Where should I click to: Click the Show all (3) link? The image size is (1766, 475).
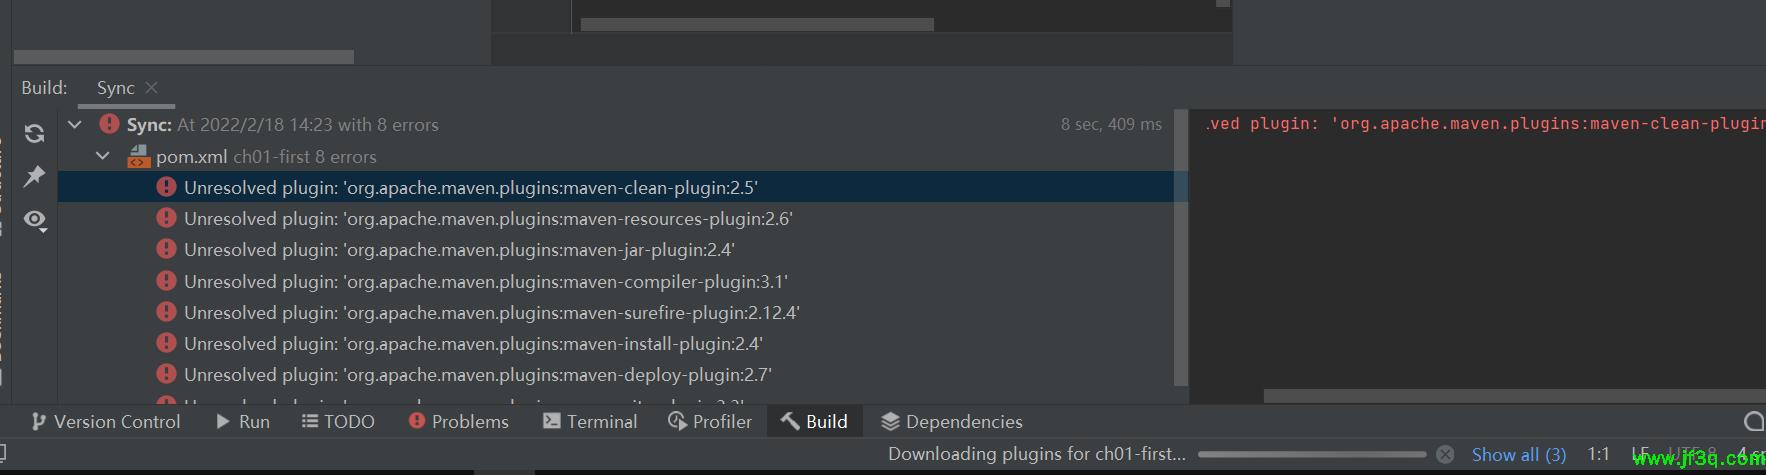[x=1518, y=455]
